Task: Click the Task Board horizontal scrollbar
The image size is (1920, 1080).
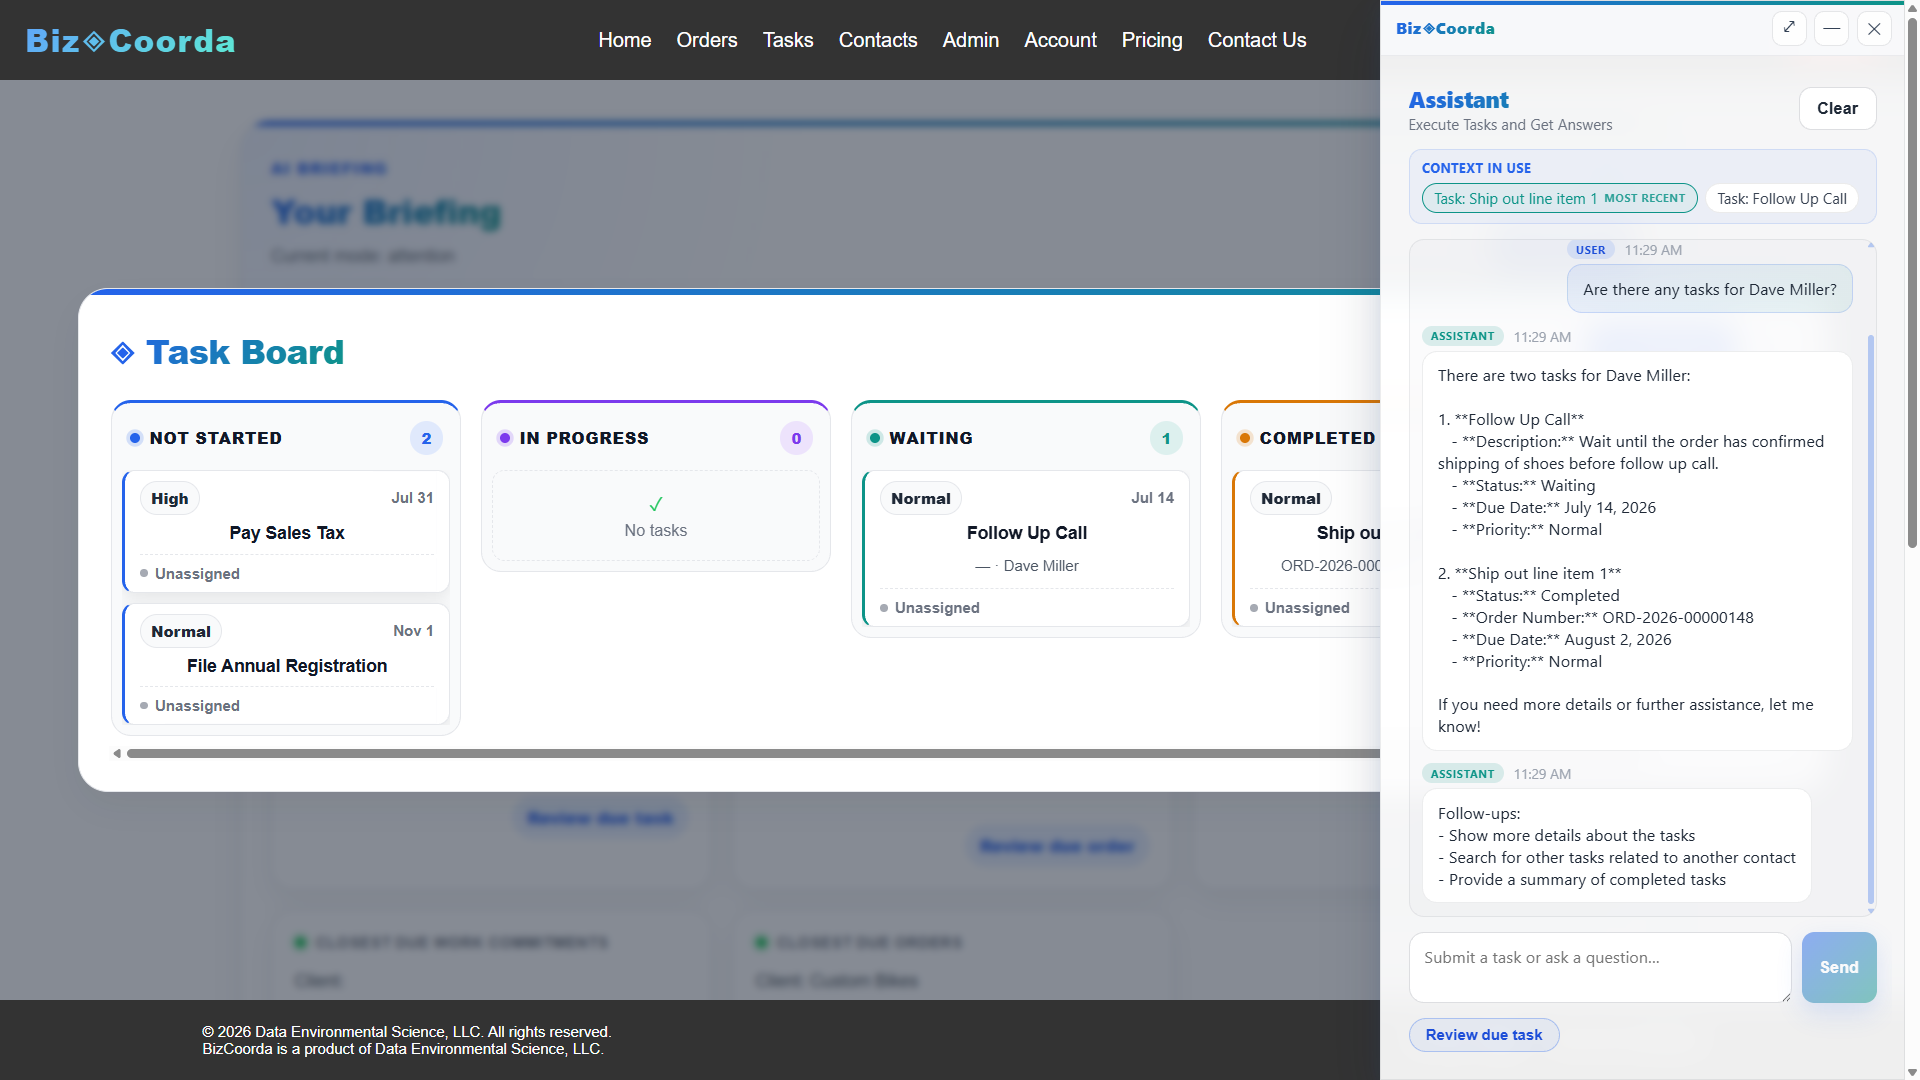Action: 752,754
